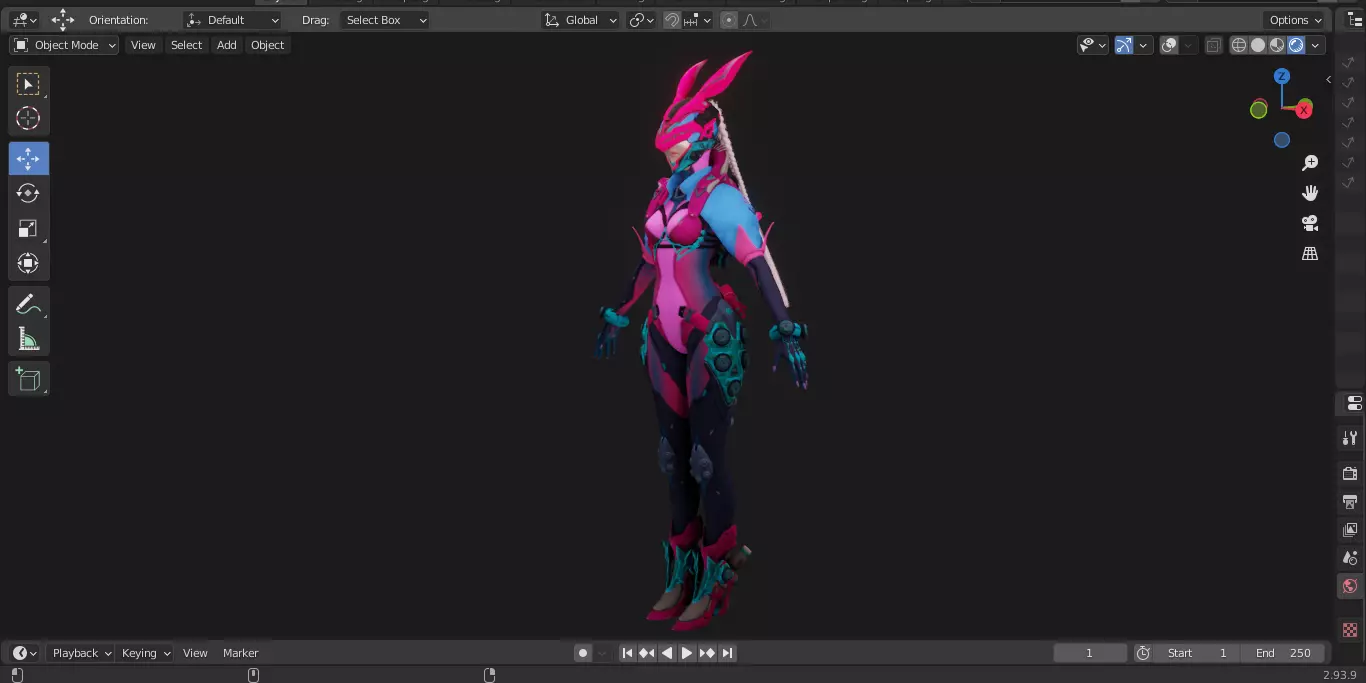Click the move gizmo icon in header
1366x683 pixels.
[63, 19]
